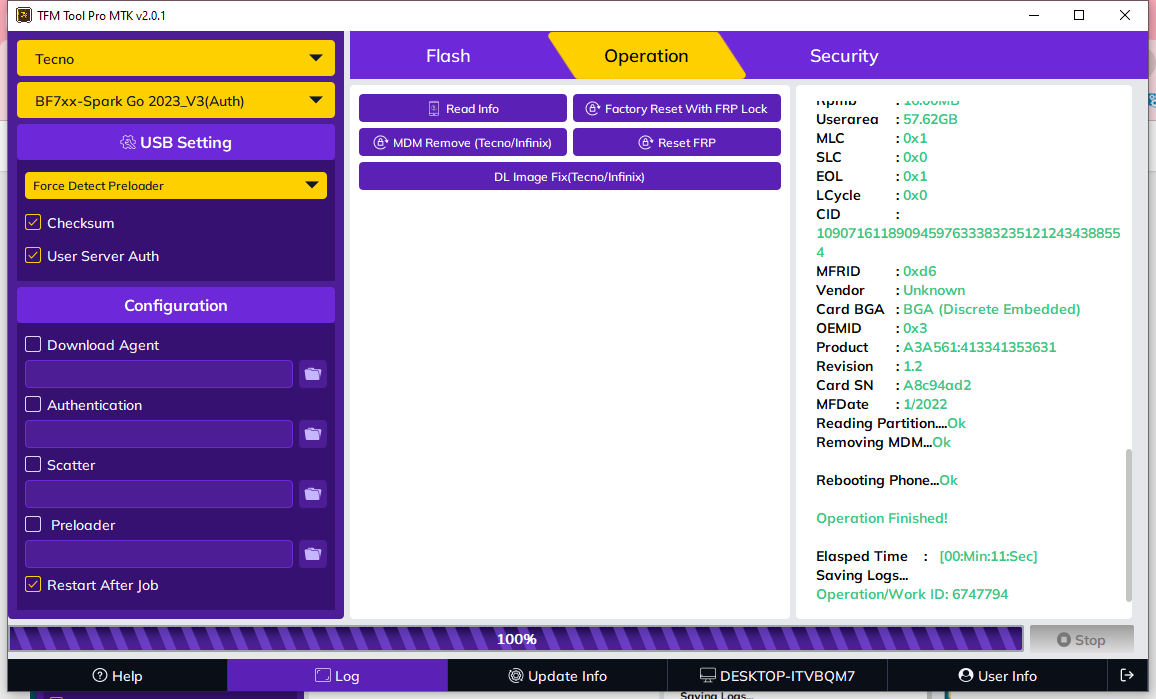Click the USB Setting gear icon
The image size is (1156, 699).
point(128,142)
